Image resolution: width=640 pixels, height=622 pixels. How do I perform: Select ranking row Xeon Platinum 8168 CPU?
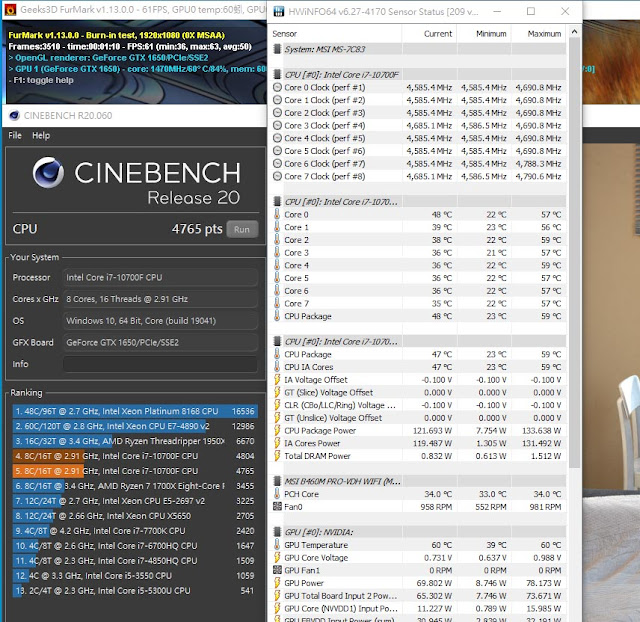pos(135,411)
